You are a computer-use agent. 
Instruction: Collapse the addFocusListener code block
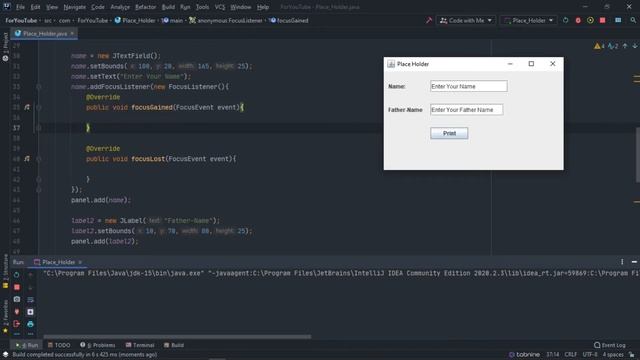click(x=39, y=87)
